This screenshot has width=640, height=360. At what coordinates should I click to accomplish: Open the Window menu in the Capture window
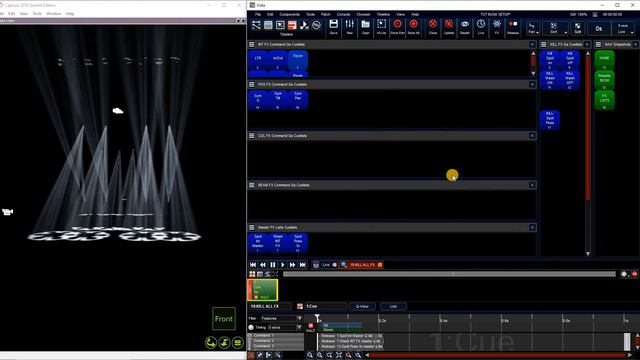click(x=53, y=13)
